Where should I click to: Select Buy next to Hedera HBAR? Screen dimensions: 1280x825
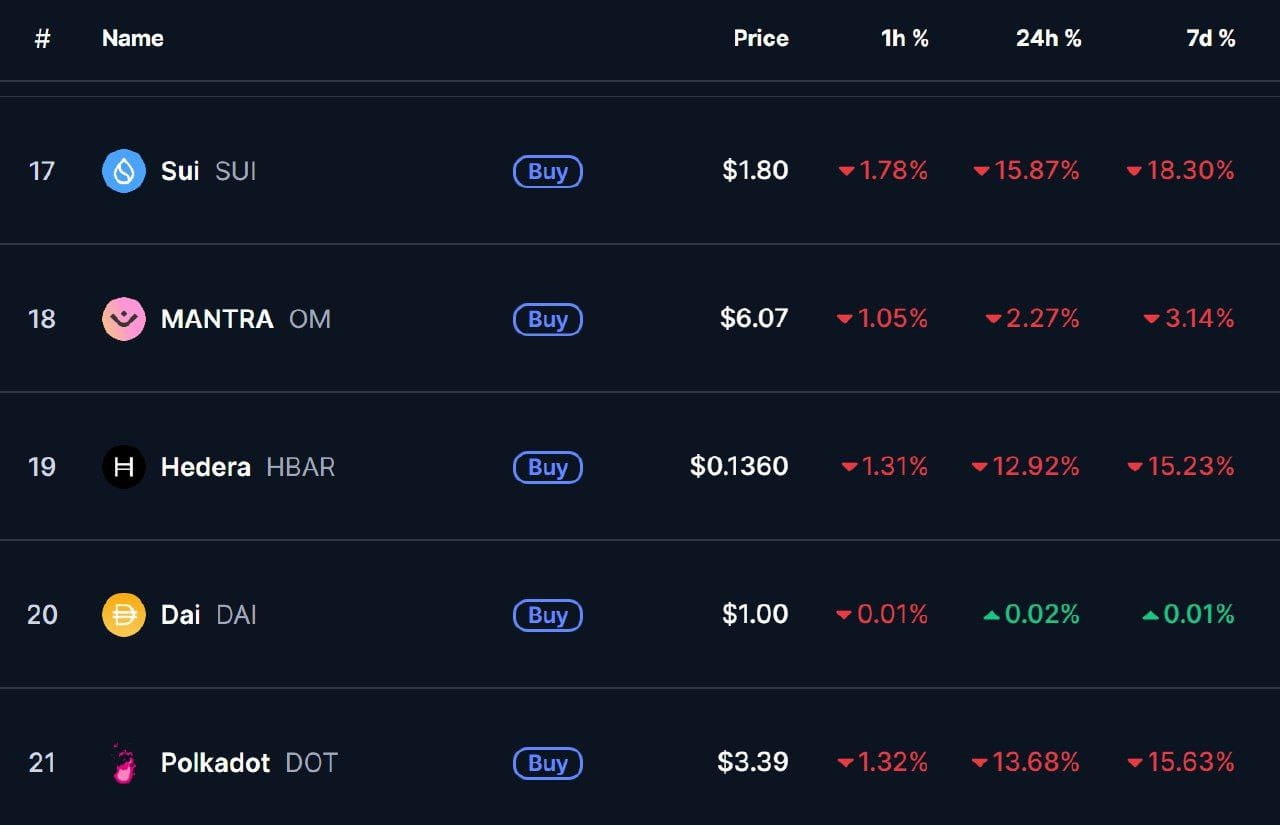548,467
